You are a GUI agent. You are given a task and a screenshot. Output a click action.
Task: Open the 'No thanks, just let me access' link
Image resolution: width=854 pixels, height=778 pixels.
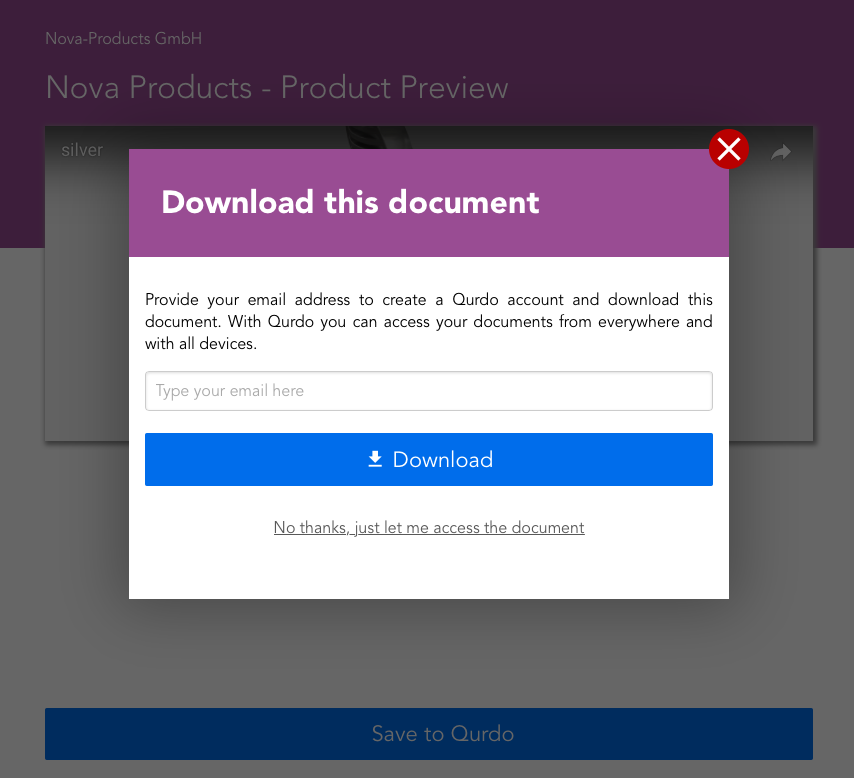428,527
